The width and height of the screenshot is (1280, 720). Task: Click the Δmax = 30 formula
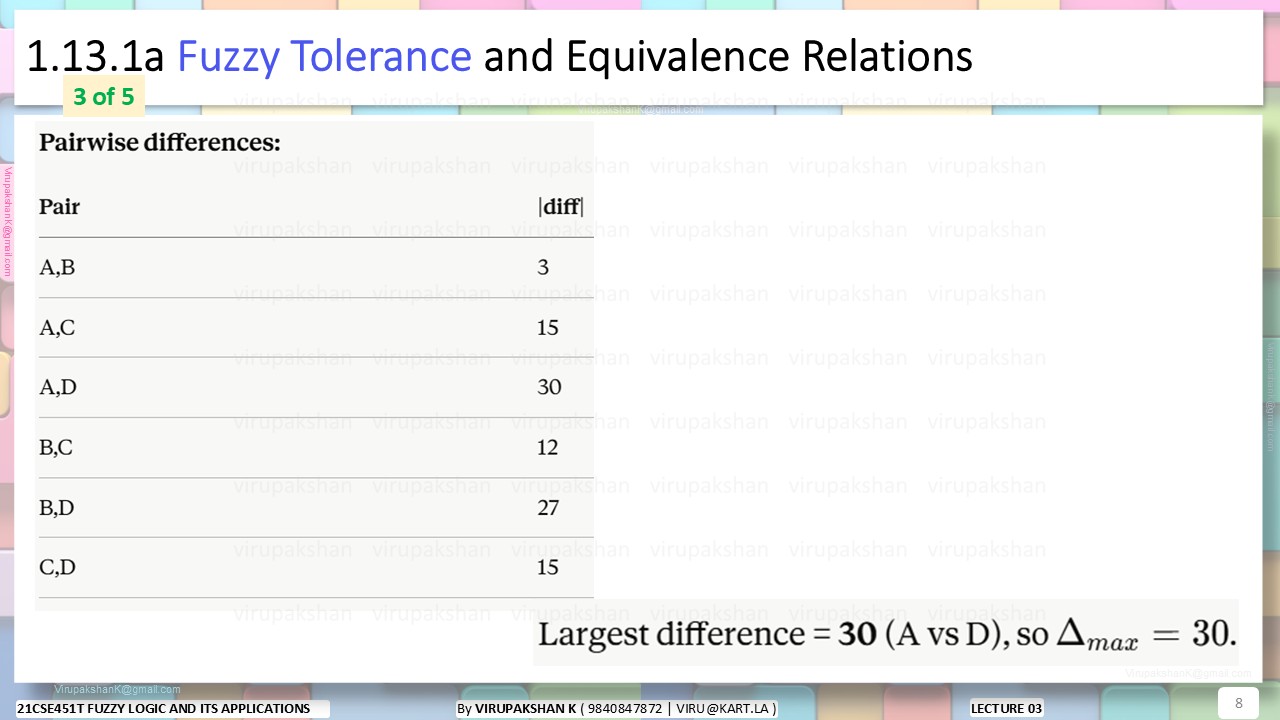[1148, 634]
